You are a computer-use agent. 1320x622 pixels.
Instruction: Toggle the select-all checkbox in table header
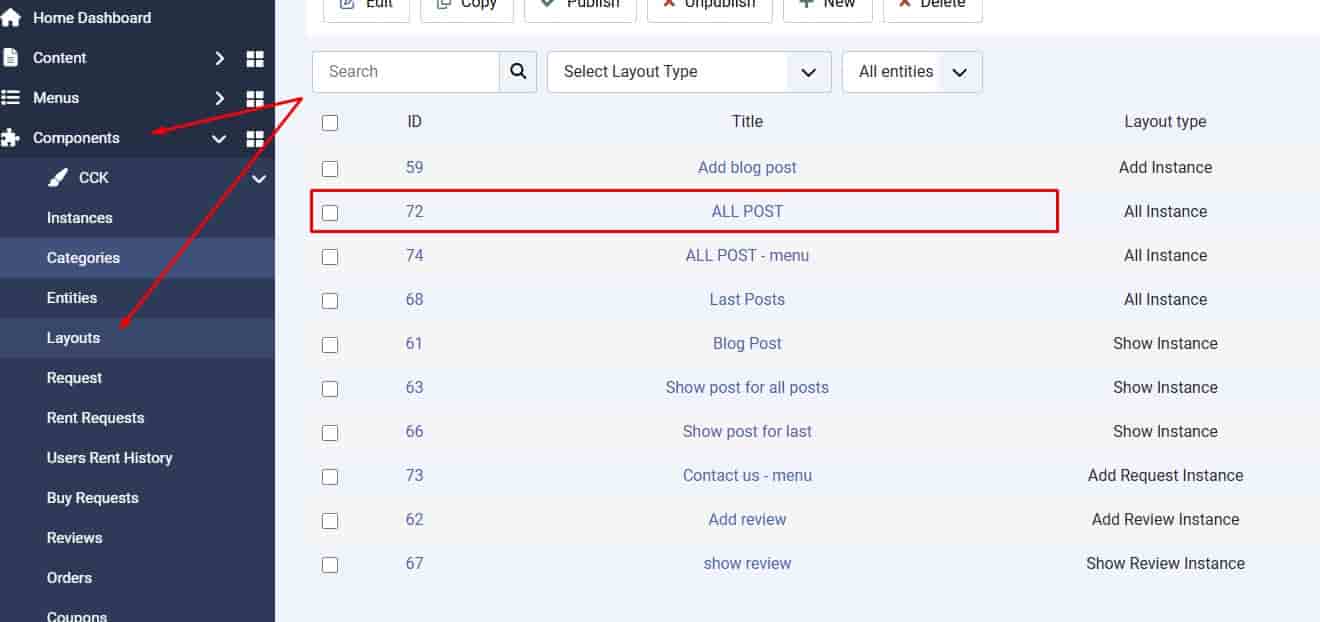click(x=330, y=122)
